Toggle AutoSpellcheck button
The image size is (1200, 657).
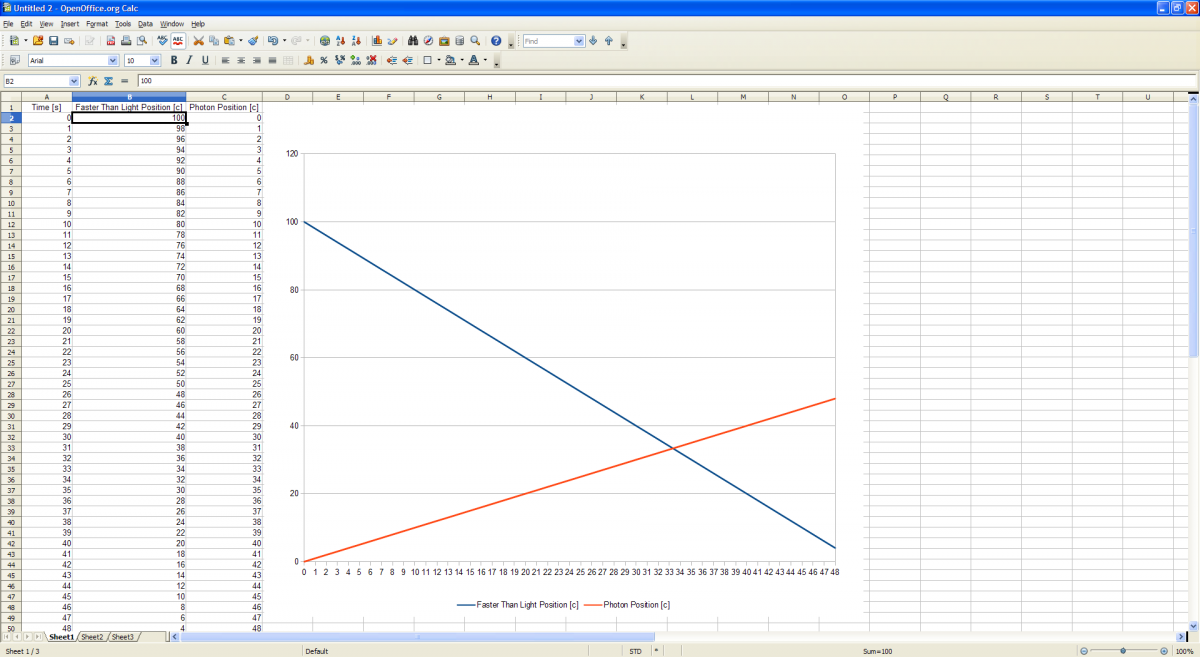[178, 41]
